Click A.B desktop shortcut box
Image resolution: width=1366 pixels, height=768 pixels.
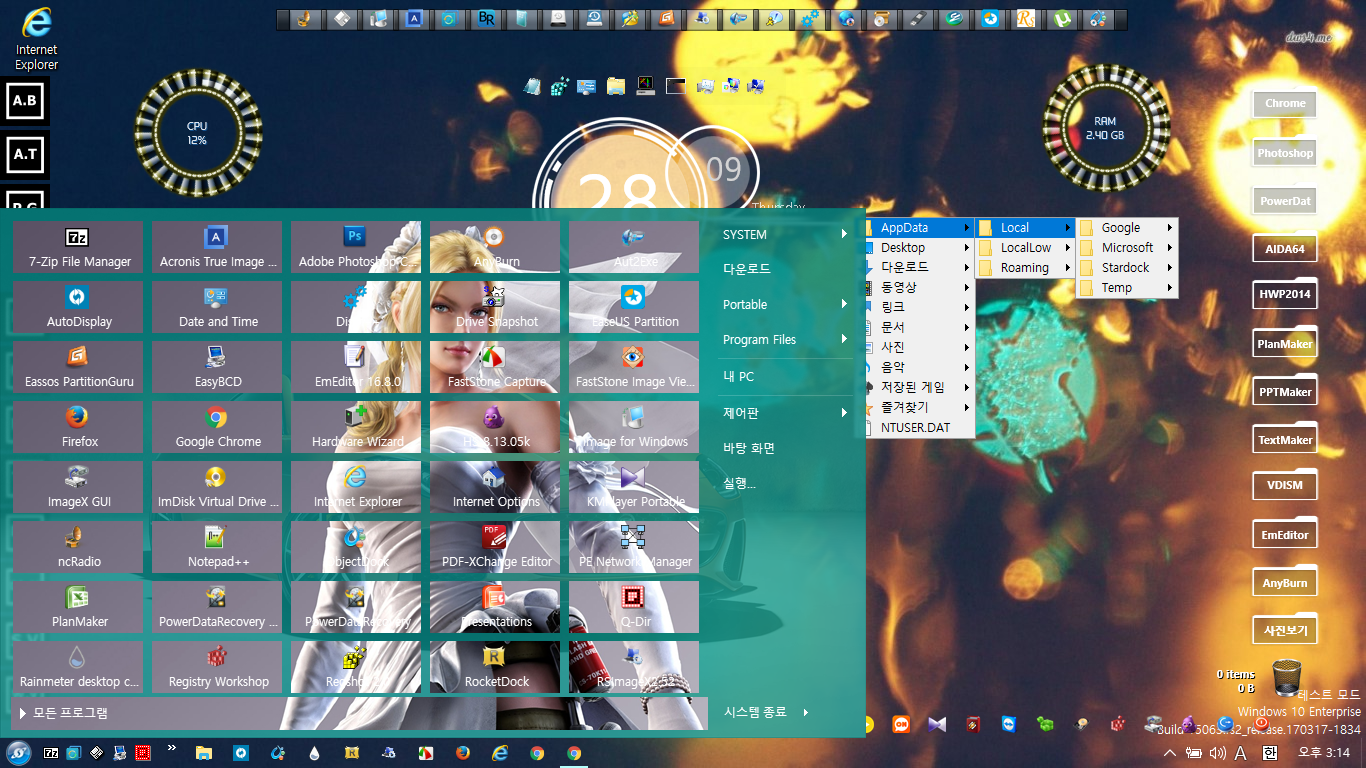coord(25,101)
